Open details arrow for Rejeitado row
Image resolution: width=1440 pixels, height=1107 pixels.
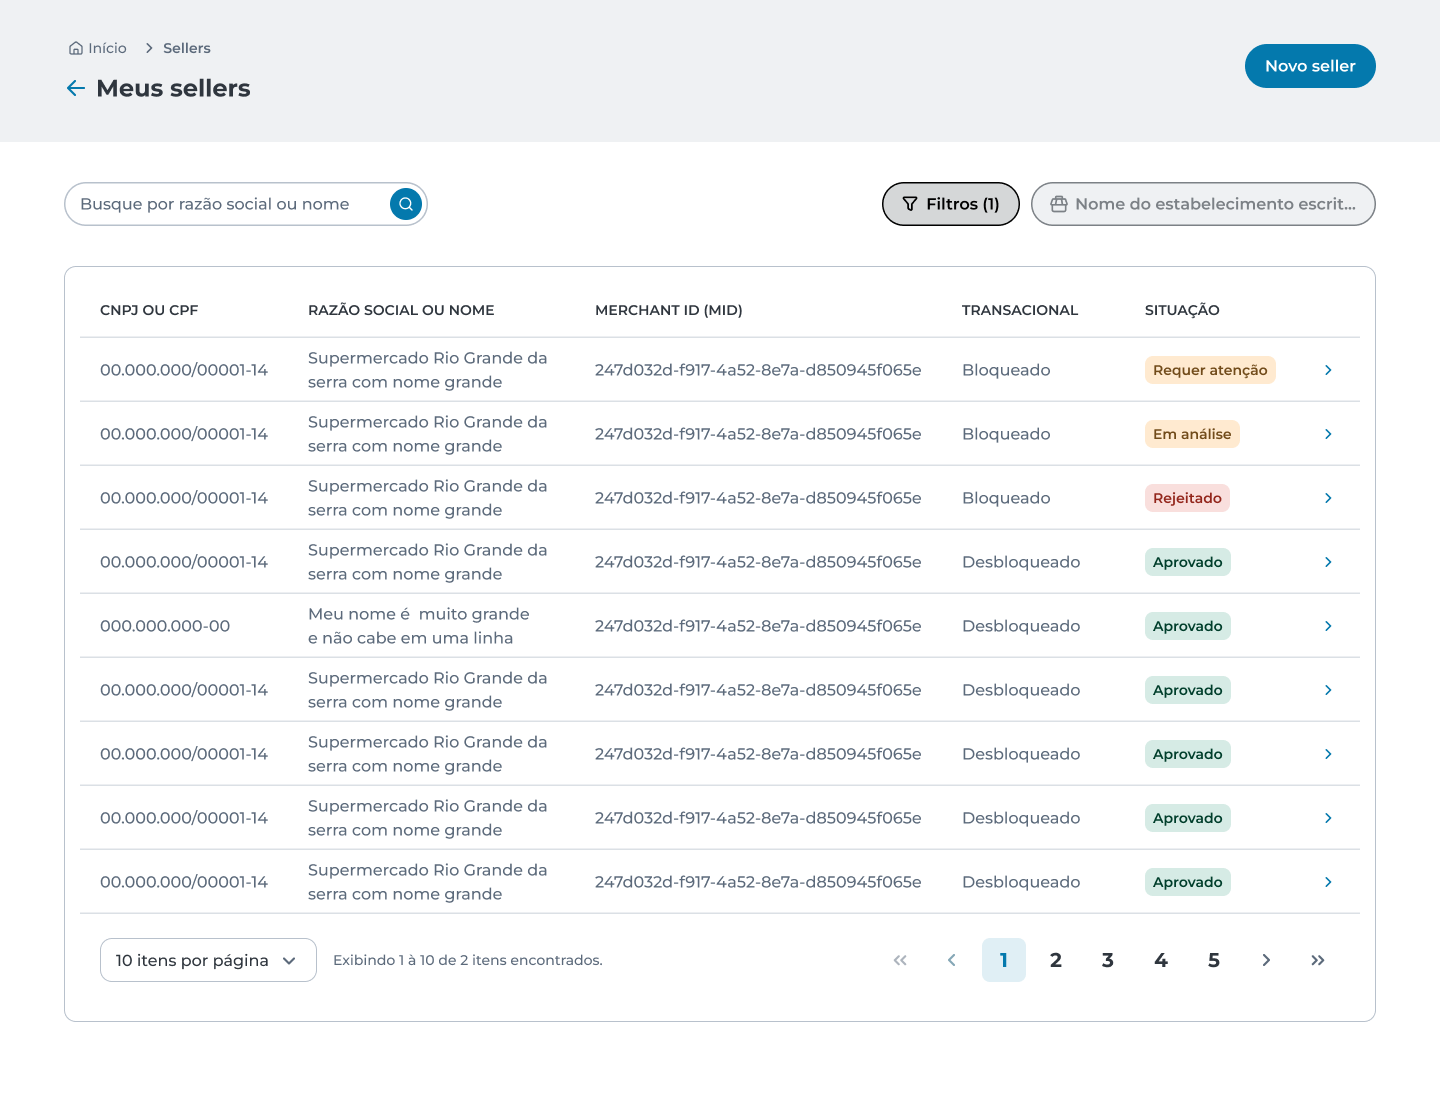(1328, 498)
